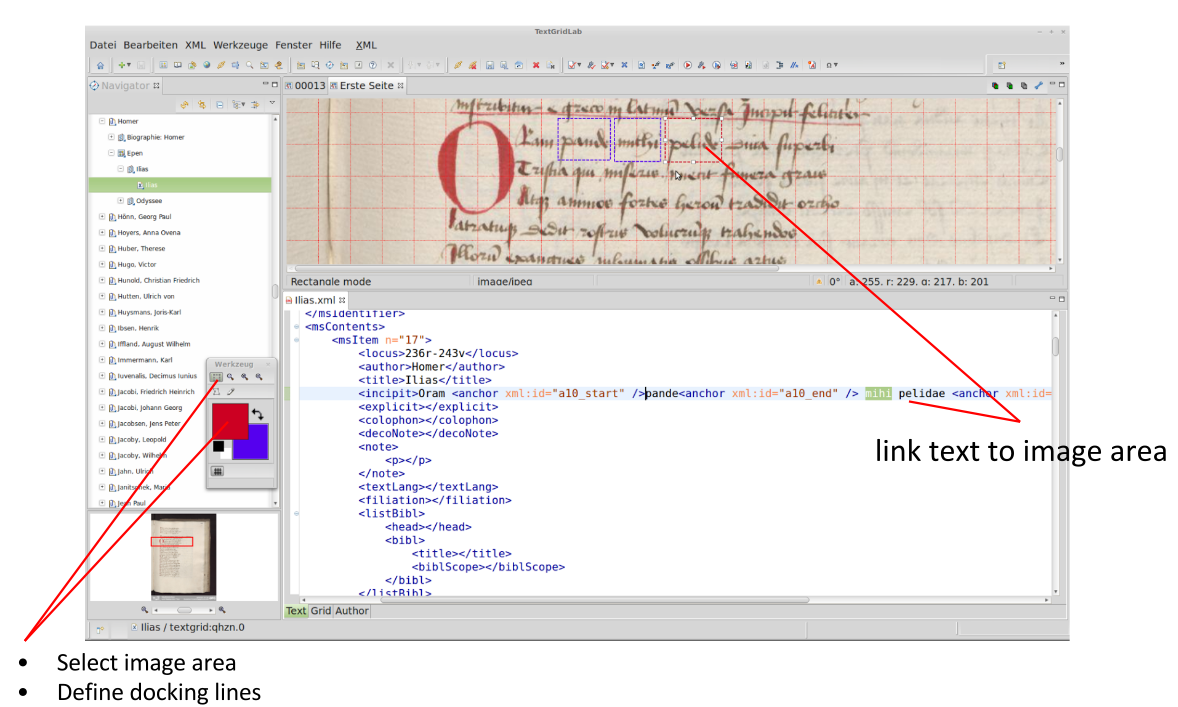Click the open book icon in the toolbar

click(178, 65)
